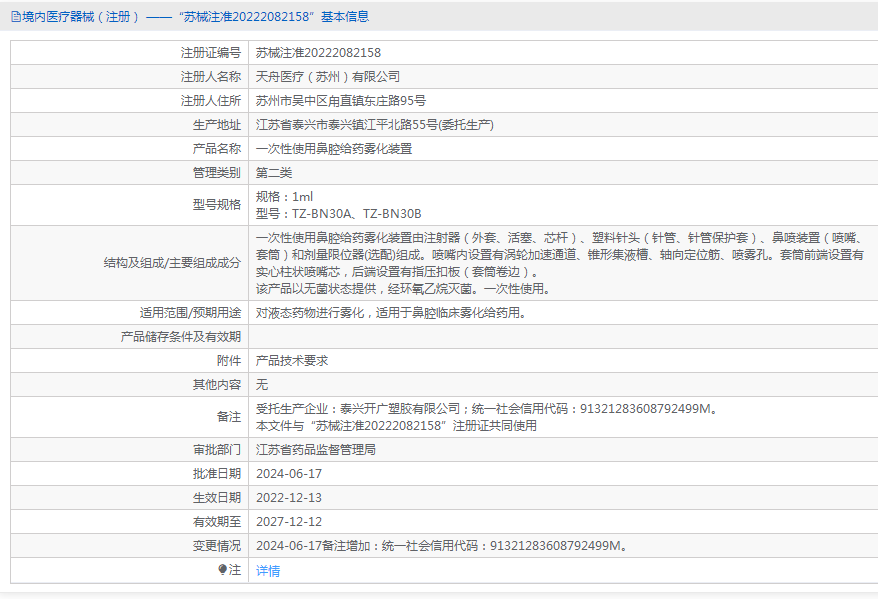Image resolution: width=878 pixels, height=599 pixels.
Task: Click the 备注 label
Action: 228,417
